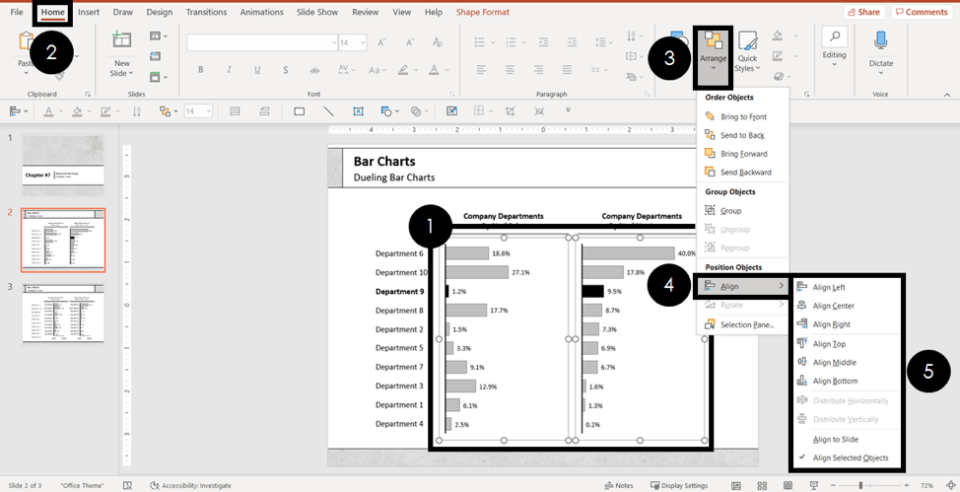Click the Reset slide icon

[156, 56]
